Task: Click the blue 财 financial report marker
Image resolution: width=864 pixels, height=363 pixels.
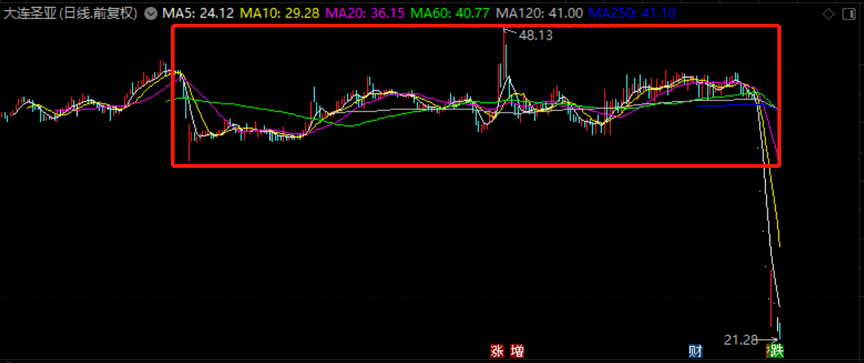Action: (695, 350)
